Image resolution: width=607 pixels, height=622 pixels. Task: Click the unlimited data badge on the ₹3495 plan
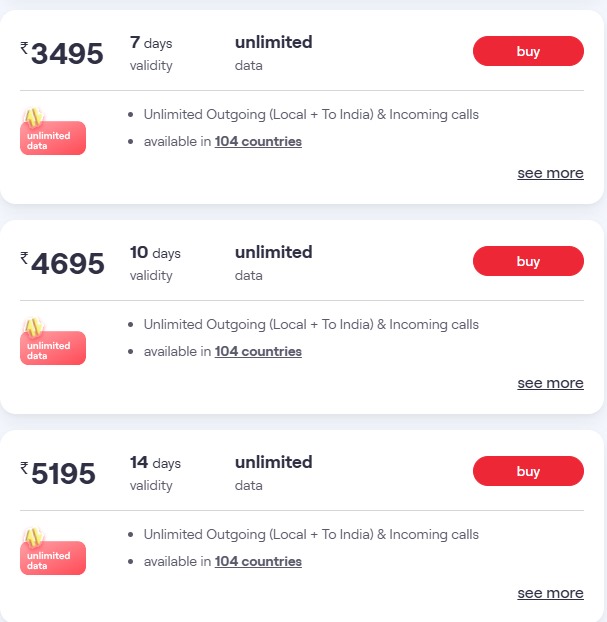coord(53,136)
